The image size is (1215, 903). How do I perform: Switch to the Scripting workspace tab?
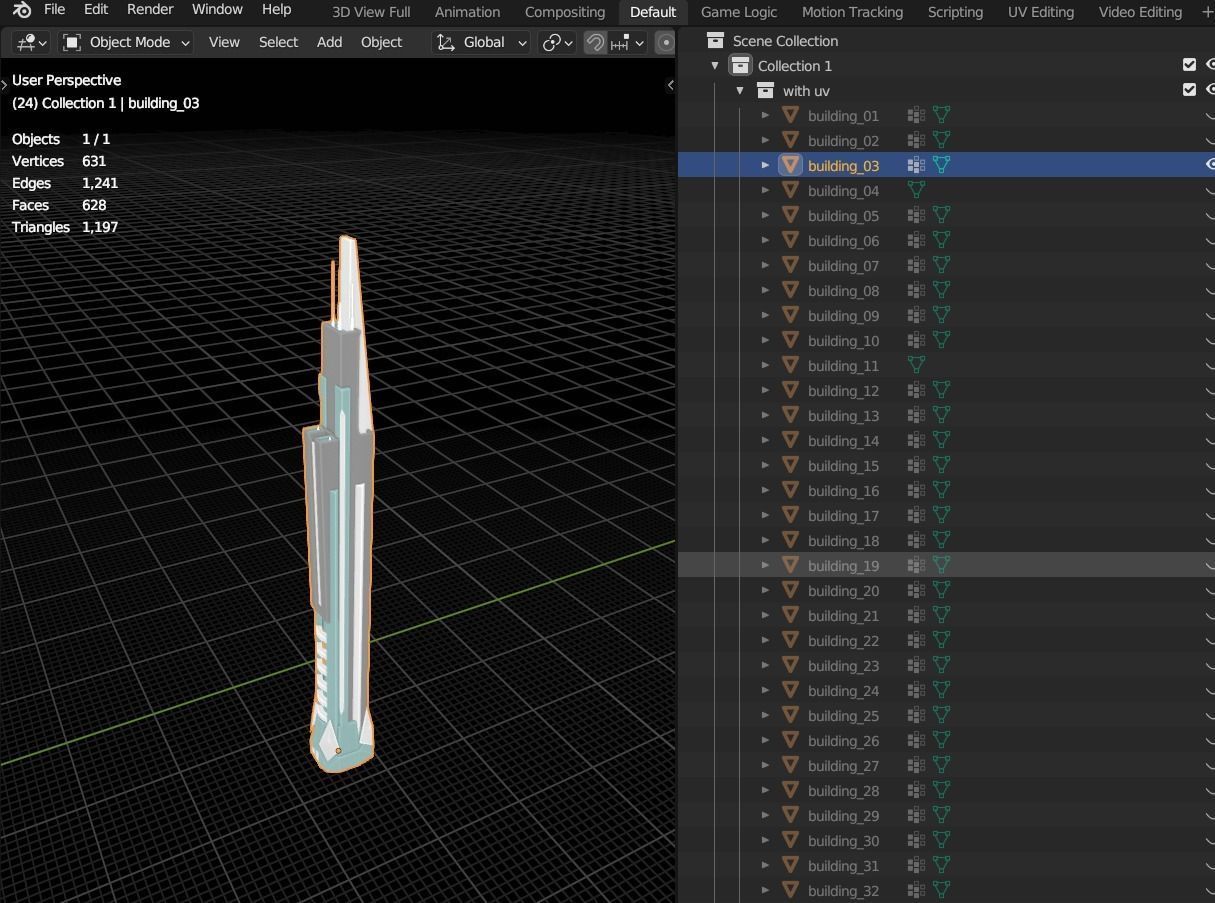pos(955,12)
